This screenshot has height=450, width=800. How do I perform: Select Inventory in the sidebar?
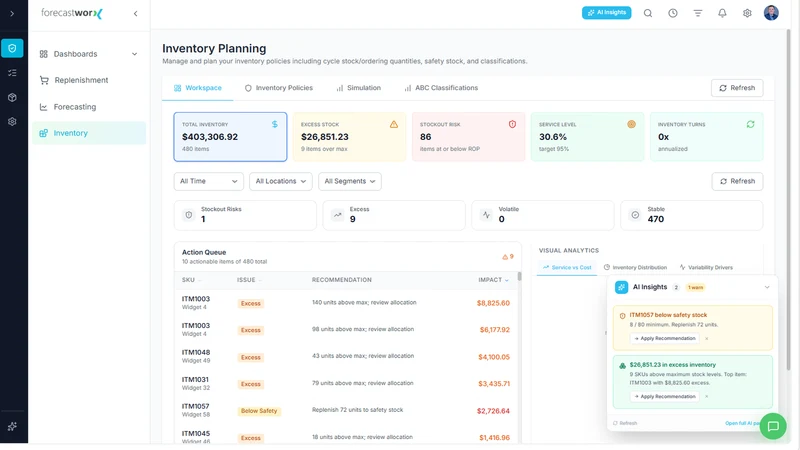click(89, 133)
